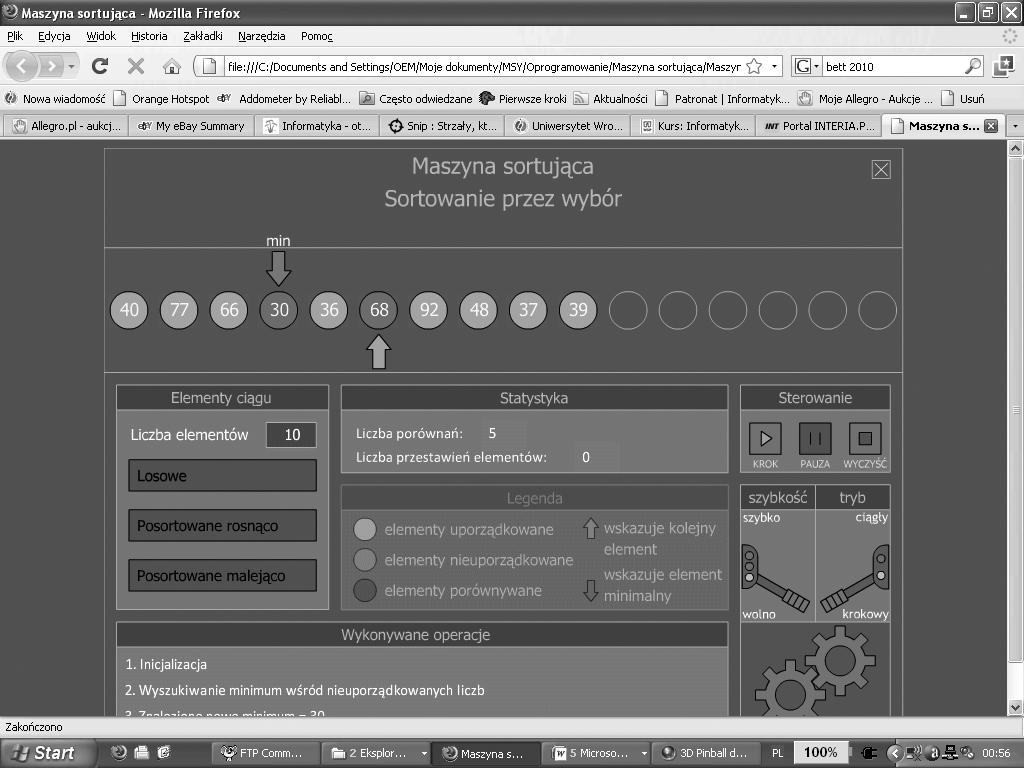The image size is (1024, 768).
Task: Click the address bar URL field
Action: click(x=483, y=66)
